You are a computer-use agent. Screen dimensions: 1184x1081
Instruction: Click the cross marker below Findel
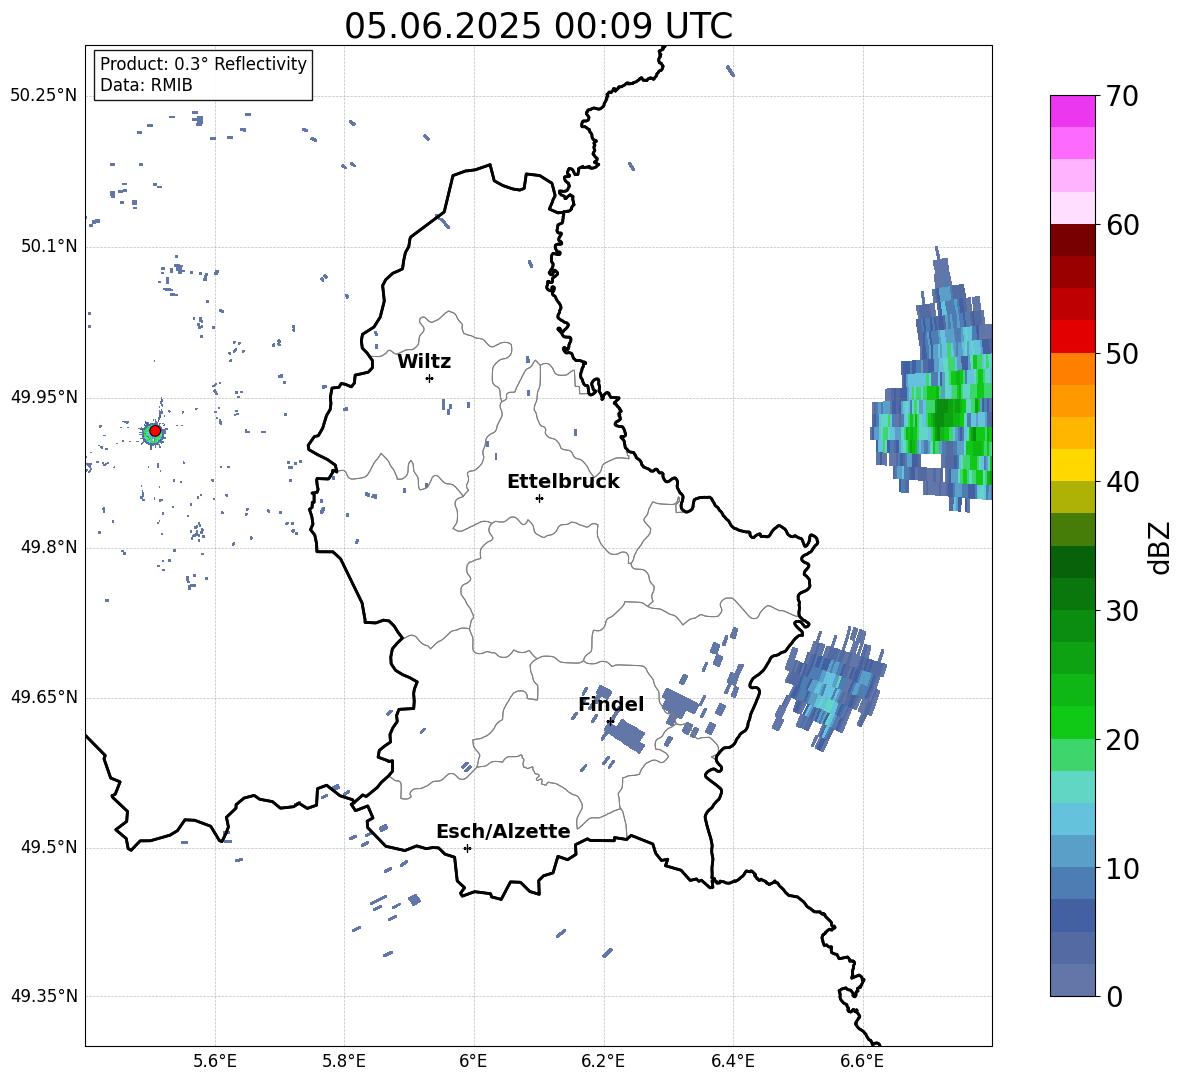tap(610, 722)
